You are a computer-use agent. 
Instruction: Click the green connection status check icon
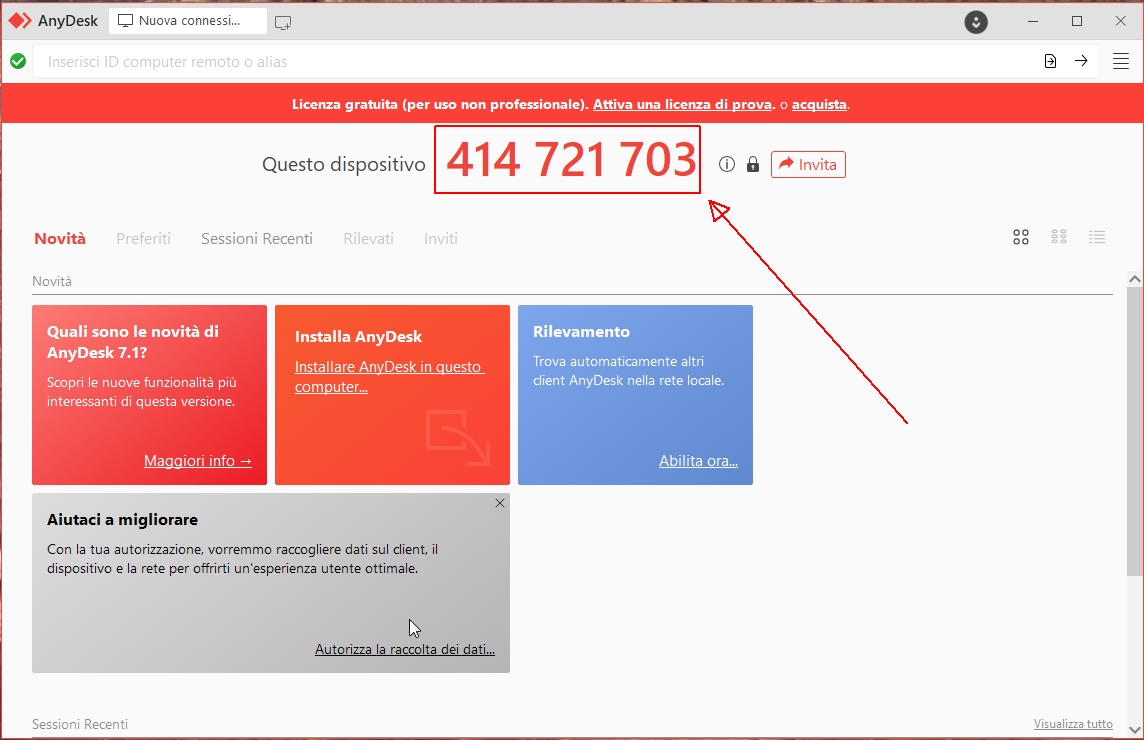[18, 61]
